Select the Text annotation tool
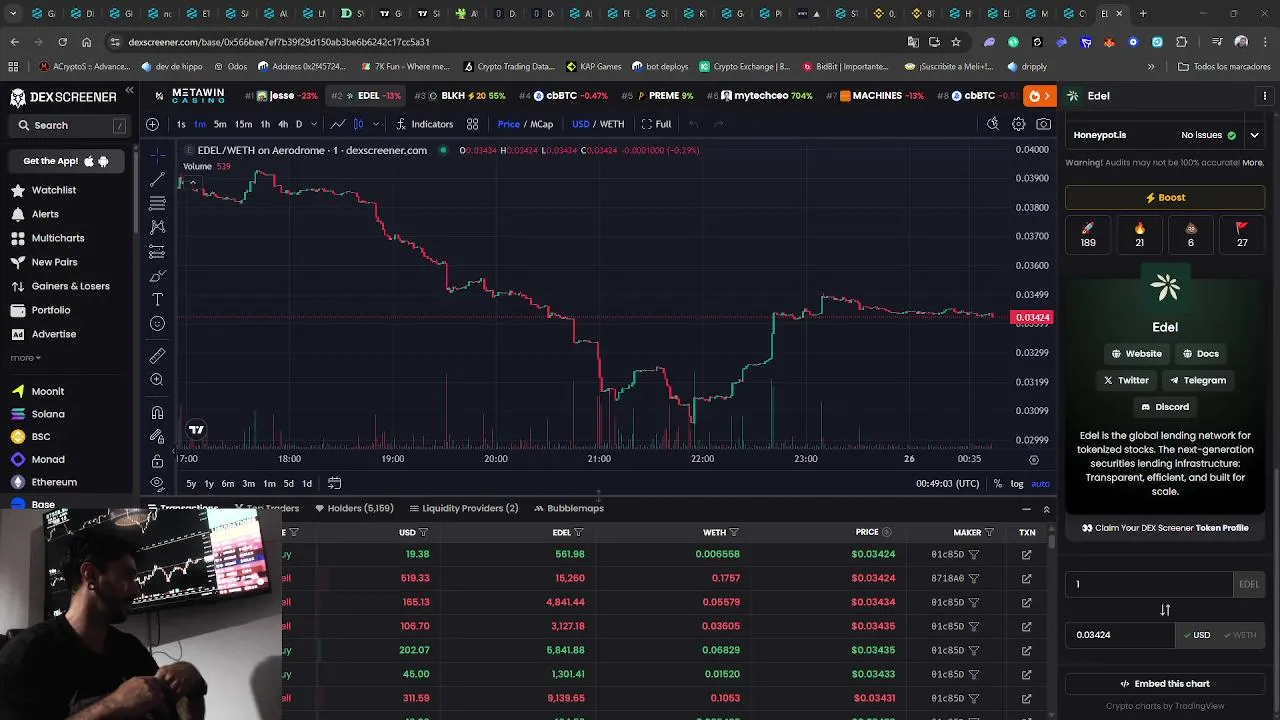Image resolution: width=1280 pixels, height=720 pixels. tap(157, 300)
